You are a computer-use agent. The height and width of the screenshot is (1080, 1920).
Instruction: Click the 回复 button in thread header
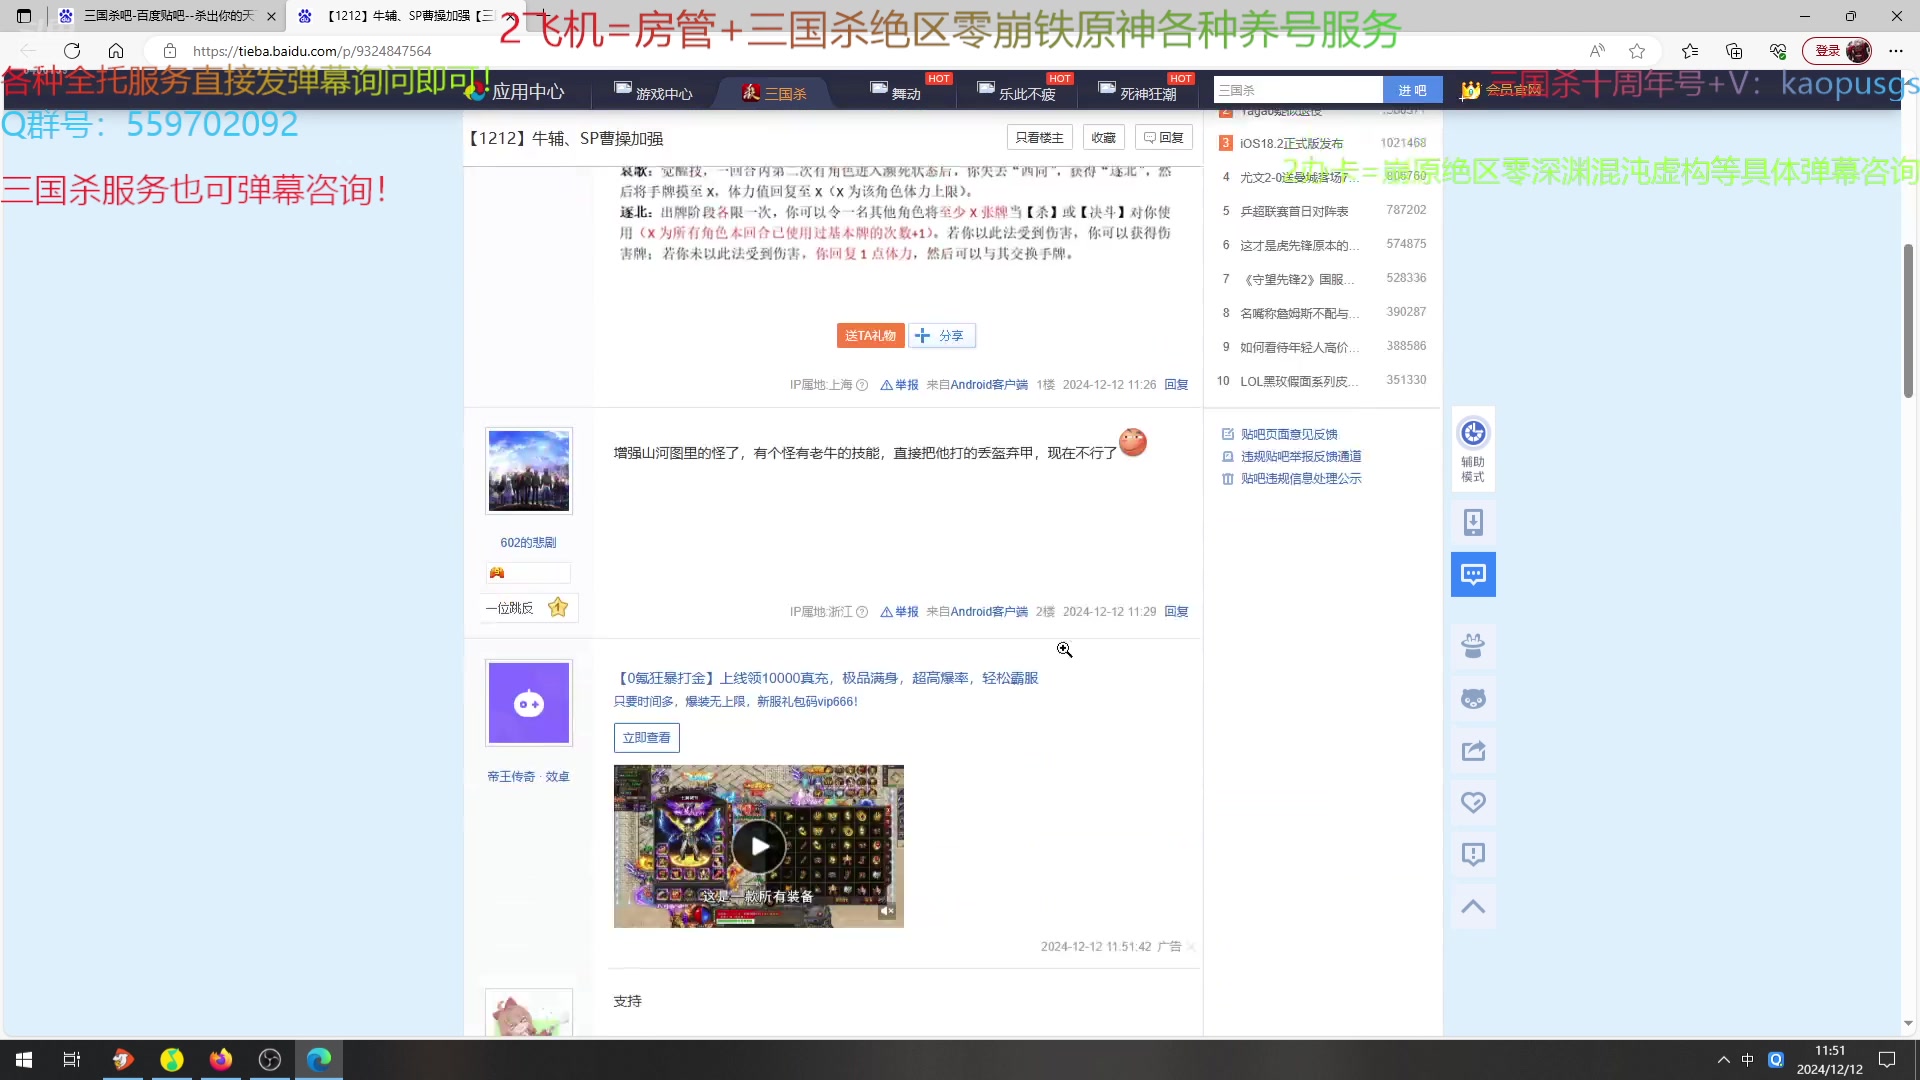tap(1164, 138)
